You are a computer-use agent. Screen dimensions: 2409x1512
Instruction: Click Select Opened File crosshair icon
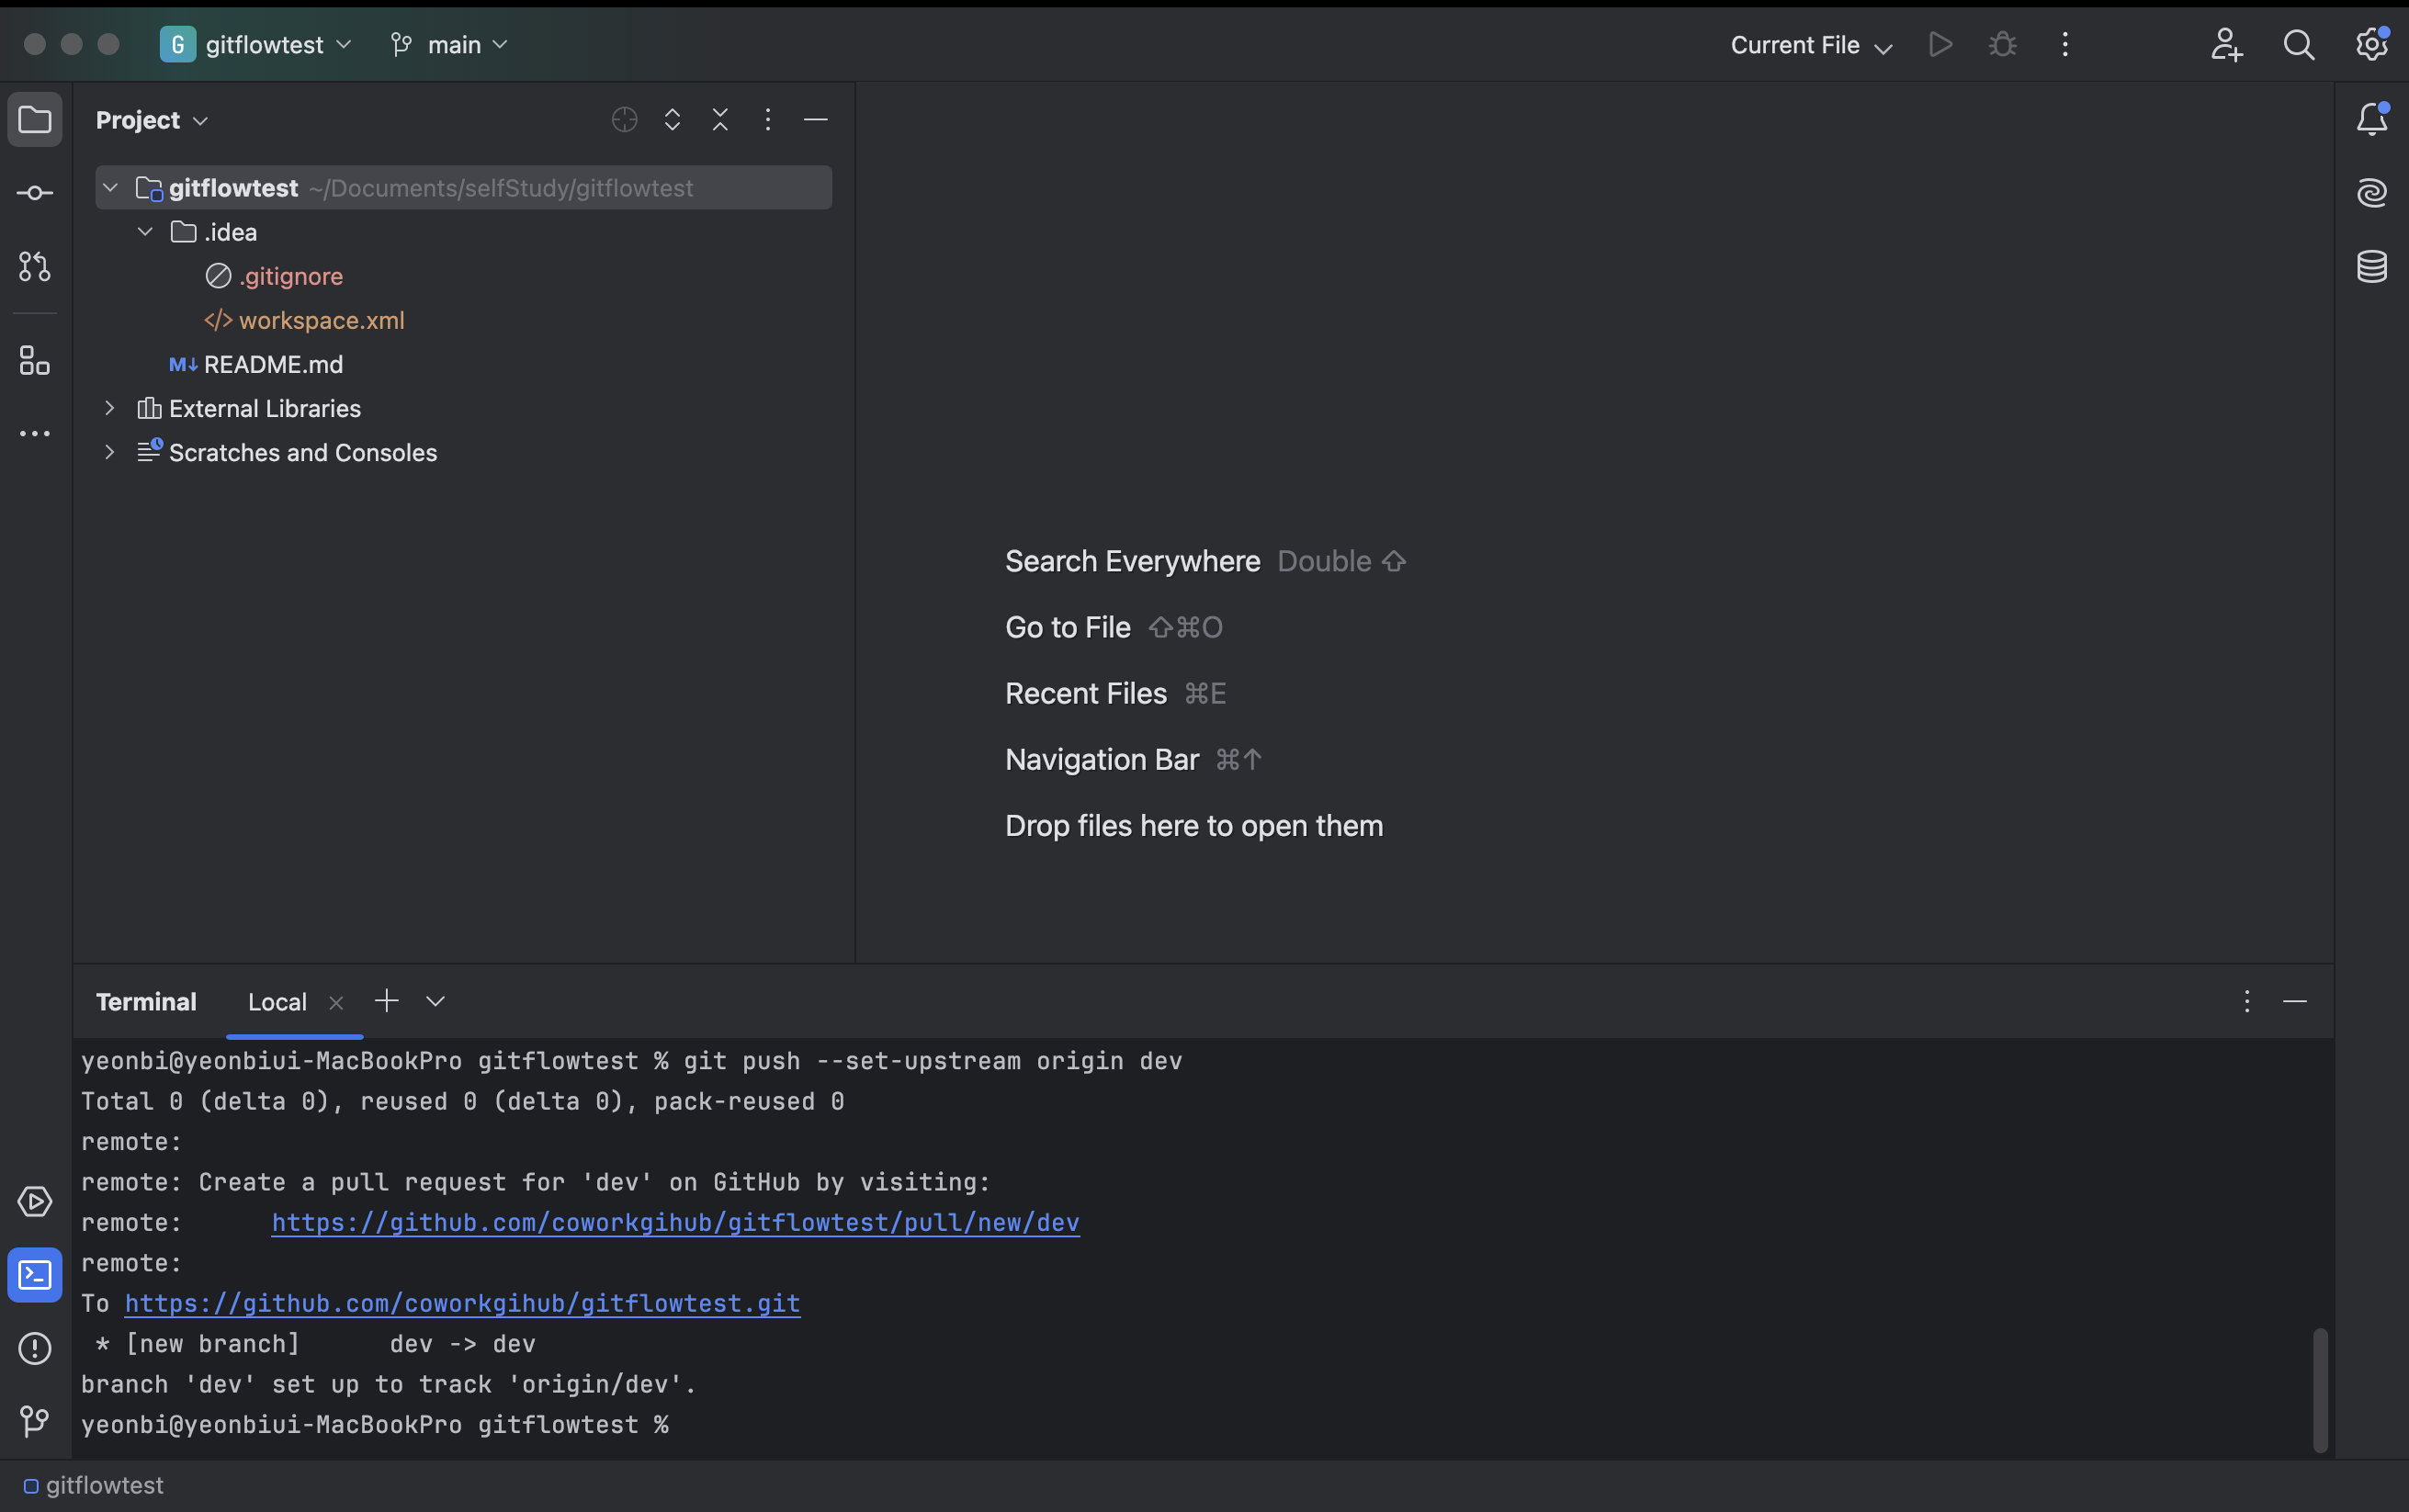pos(624,120)
